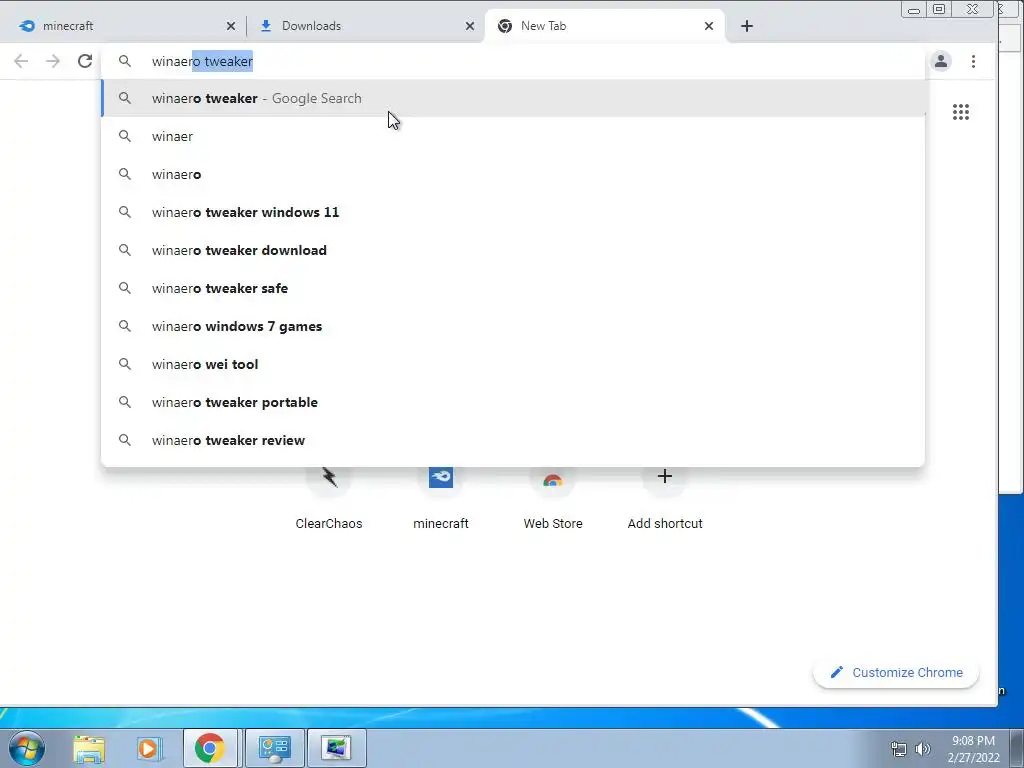Click the search icon in address bar
1024x768 pixels.
tap(125, 61)
